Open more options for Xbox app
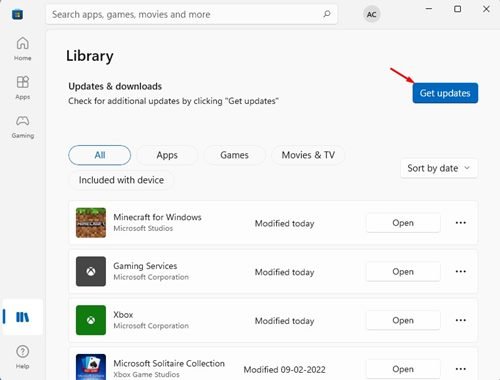The image size is (500, 380). (461, 320)
